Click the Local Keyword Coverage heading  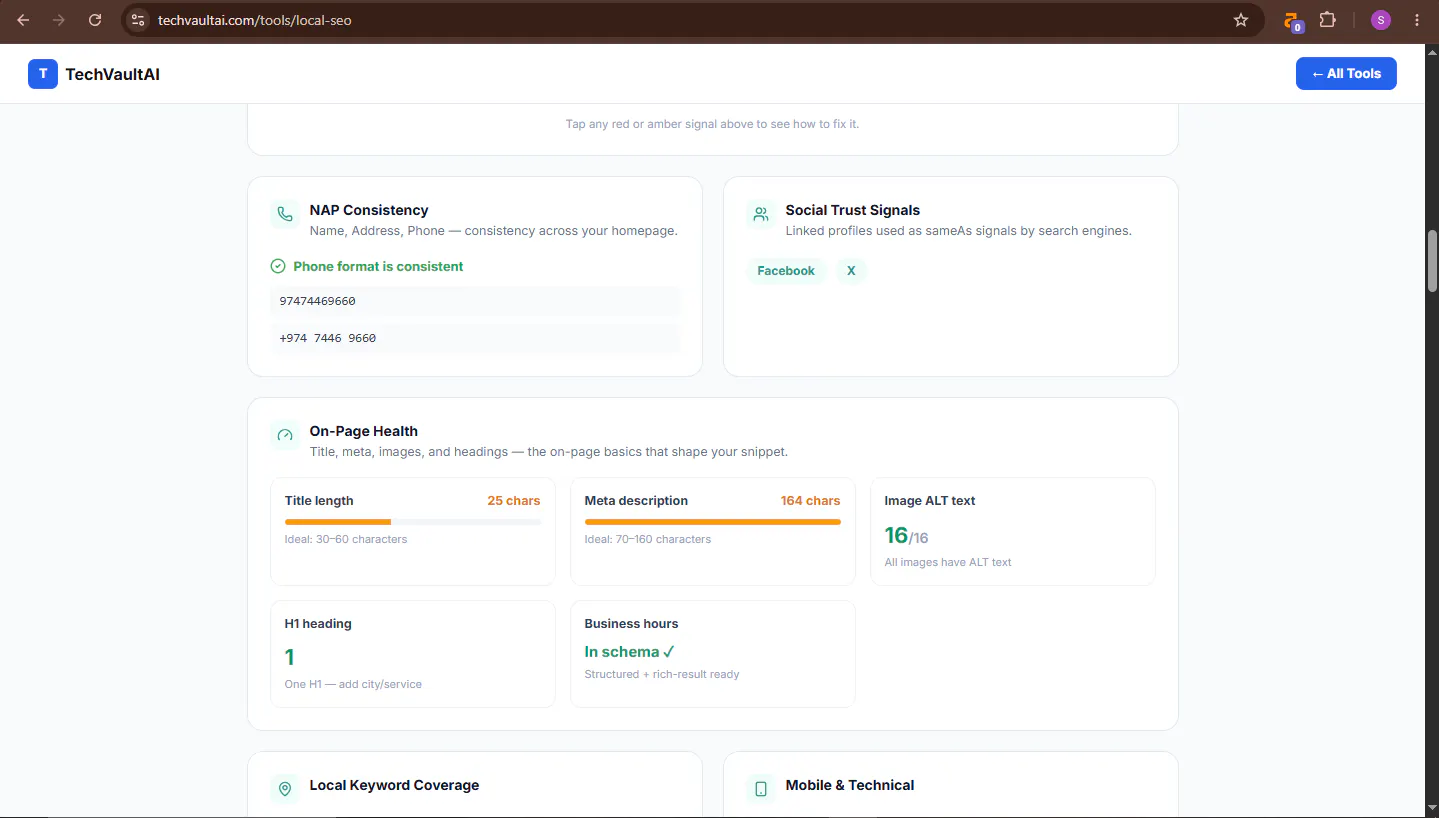coord(394,785)
